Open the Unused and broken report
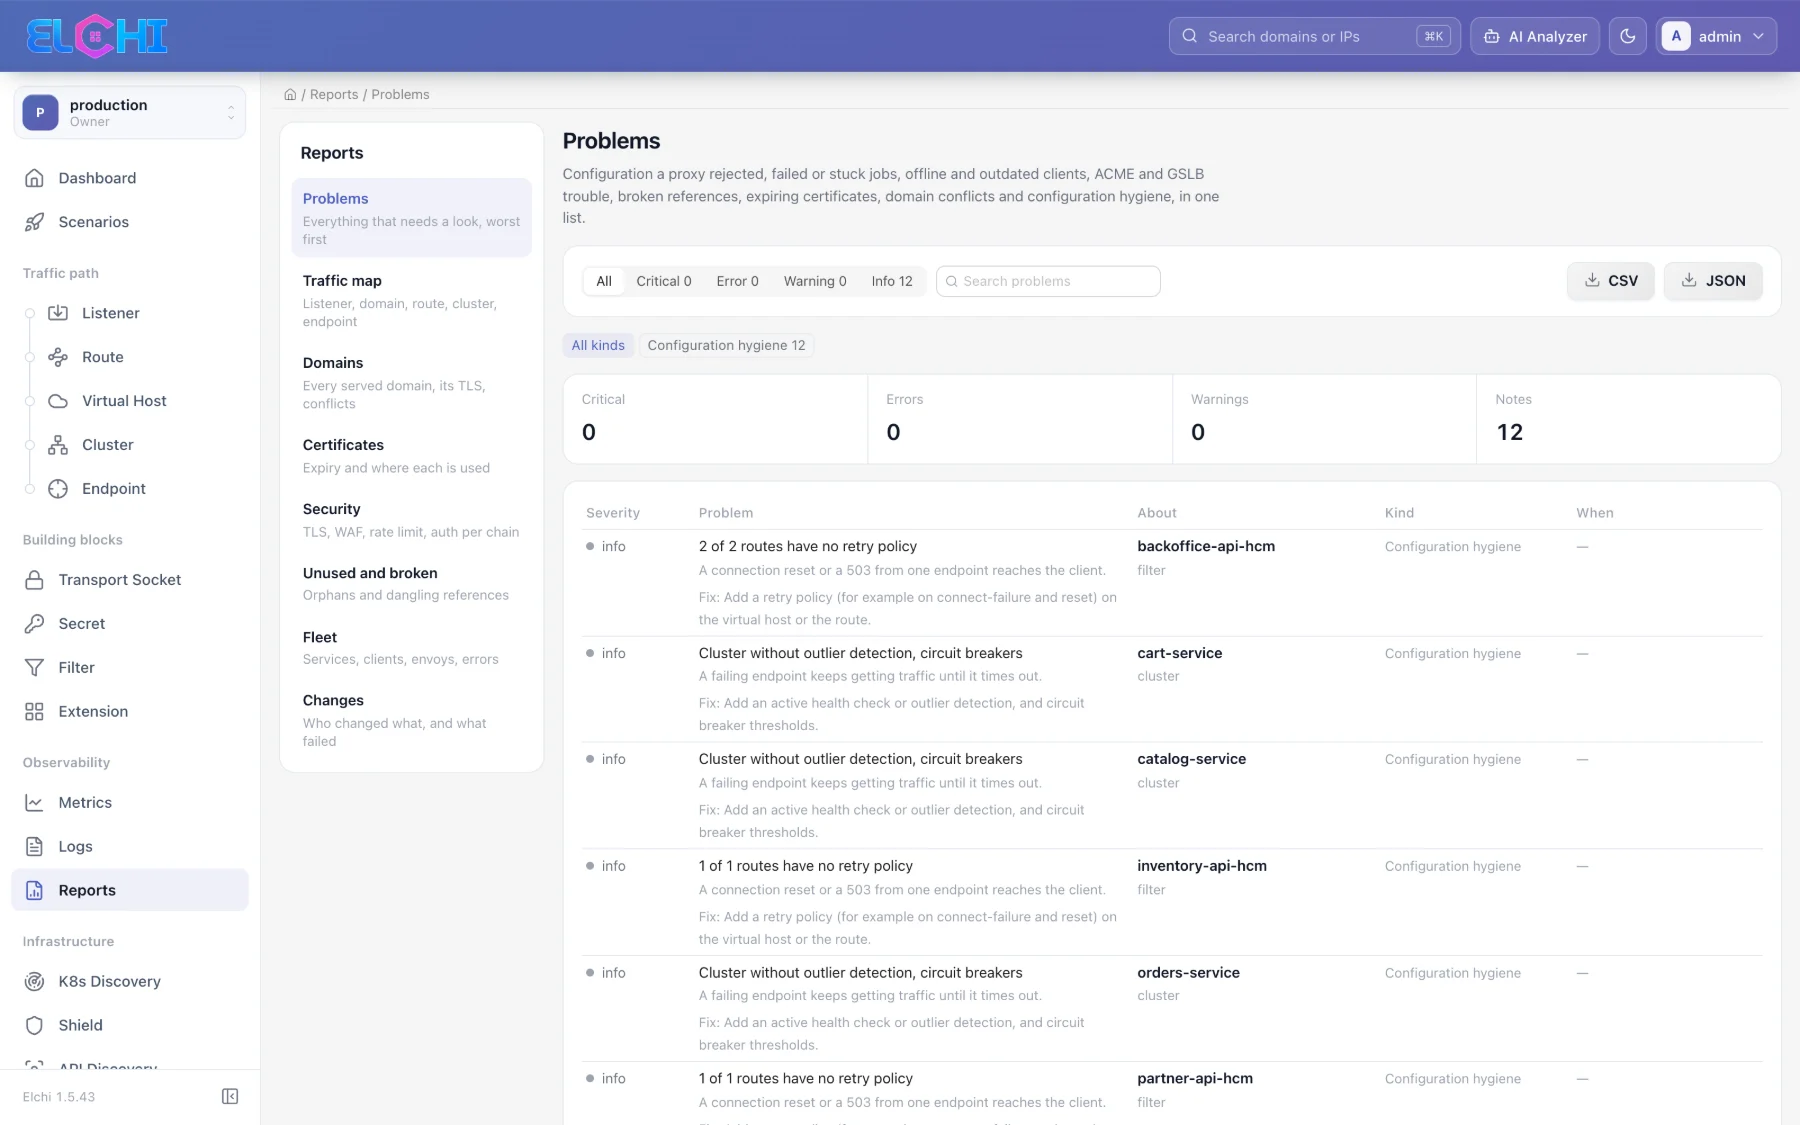Screen dimensions: 1800x1125 click(411, 583)
